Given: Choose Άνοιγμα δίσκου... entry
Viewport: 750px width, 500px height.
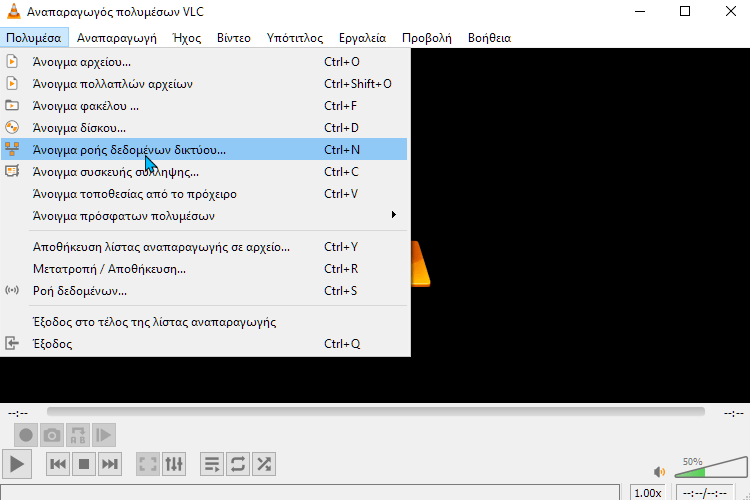Looking at the screenshot, I should (204, 128).
